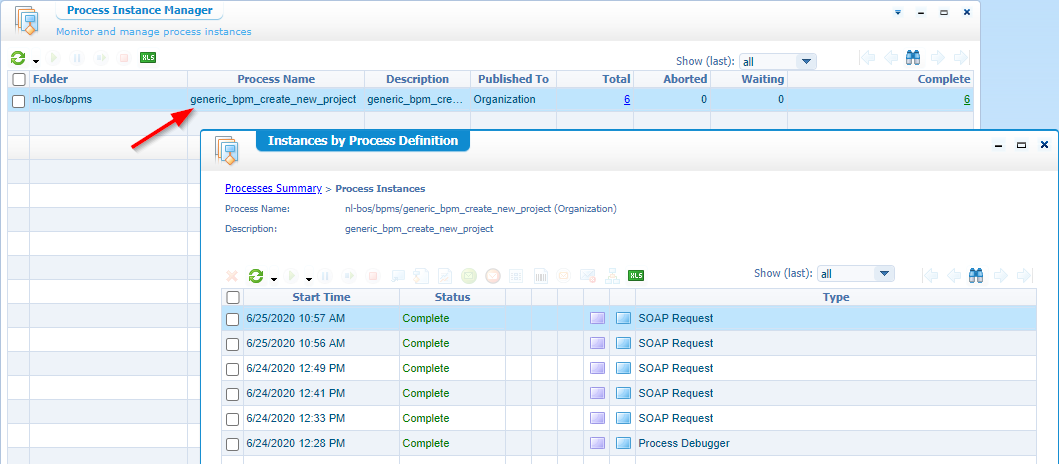Viewport: 1059px width, 464px height.
Task: Toggle the select-all checkbox beside Start Time header
Action: (x=233, y=297)
